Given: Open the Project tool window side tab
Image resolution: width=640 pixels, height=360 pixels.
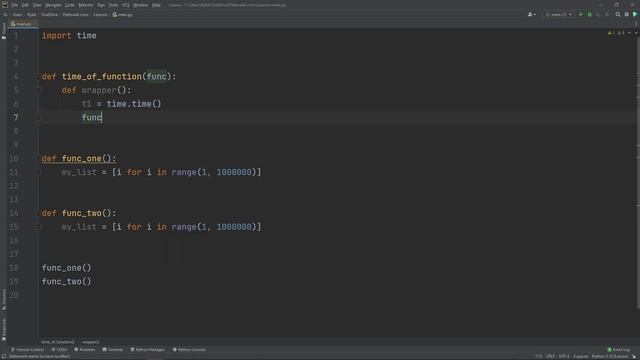Looking at the screenshot, I should (x=4, y=31).
